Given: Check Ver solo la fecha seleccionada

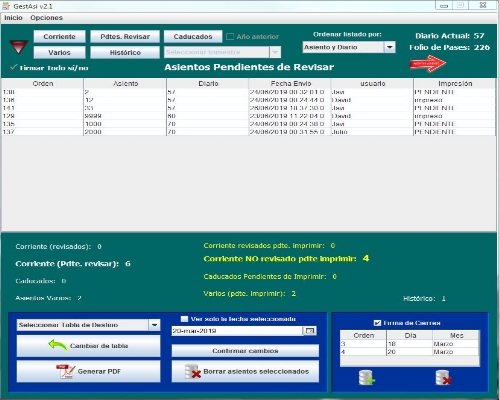Looking at the screenshot, I should 184,319.
